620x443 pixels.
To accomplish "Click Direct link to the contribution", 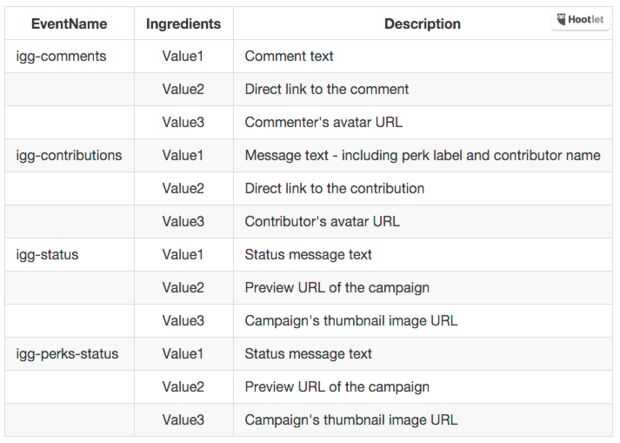I will [x=334, y=188].
